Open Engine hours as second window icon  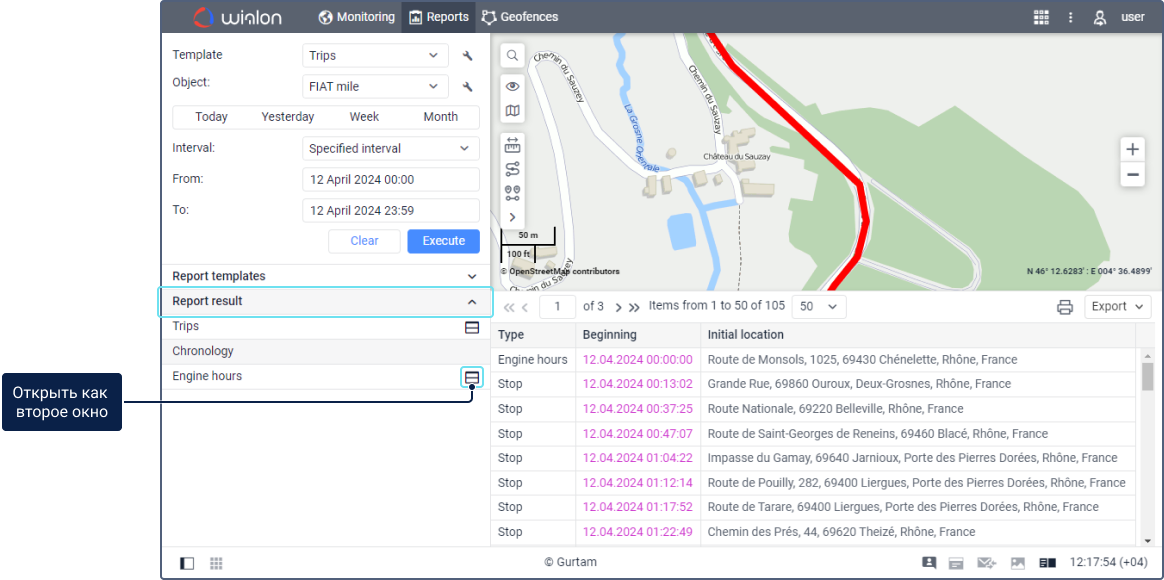(471, 378)
